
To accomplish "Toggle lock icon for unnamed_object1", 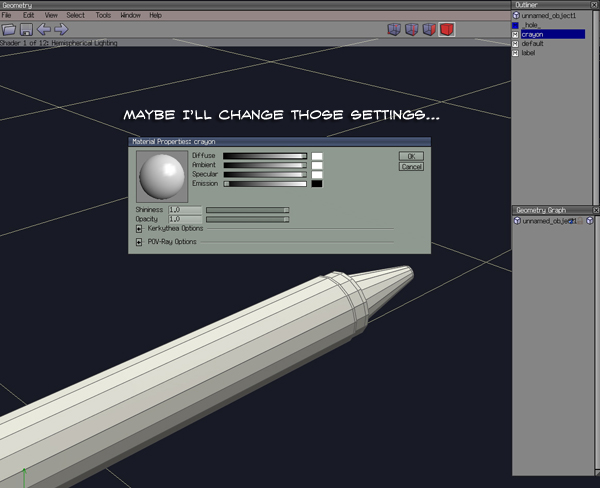I will [x=580, y=221].
